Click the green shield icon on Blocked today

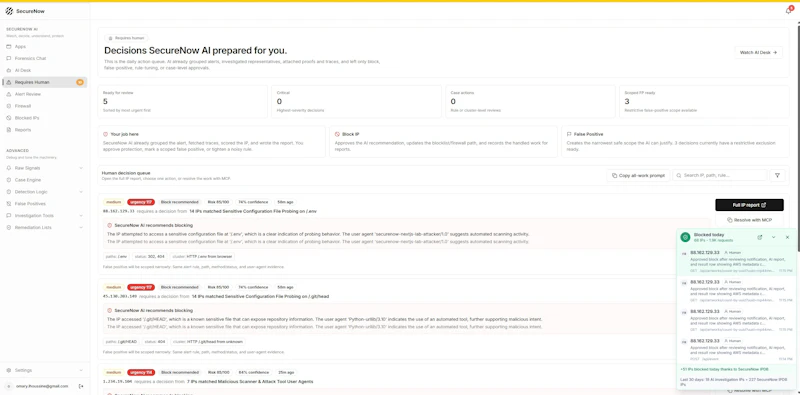[685, 237]
